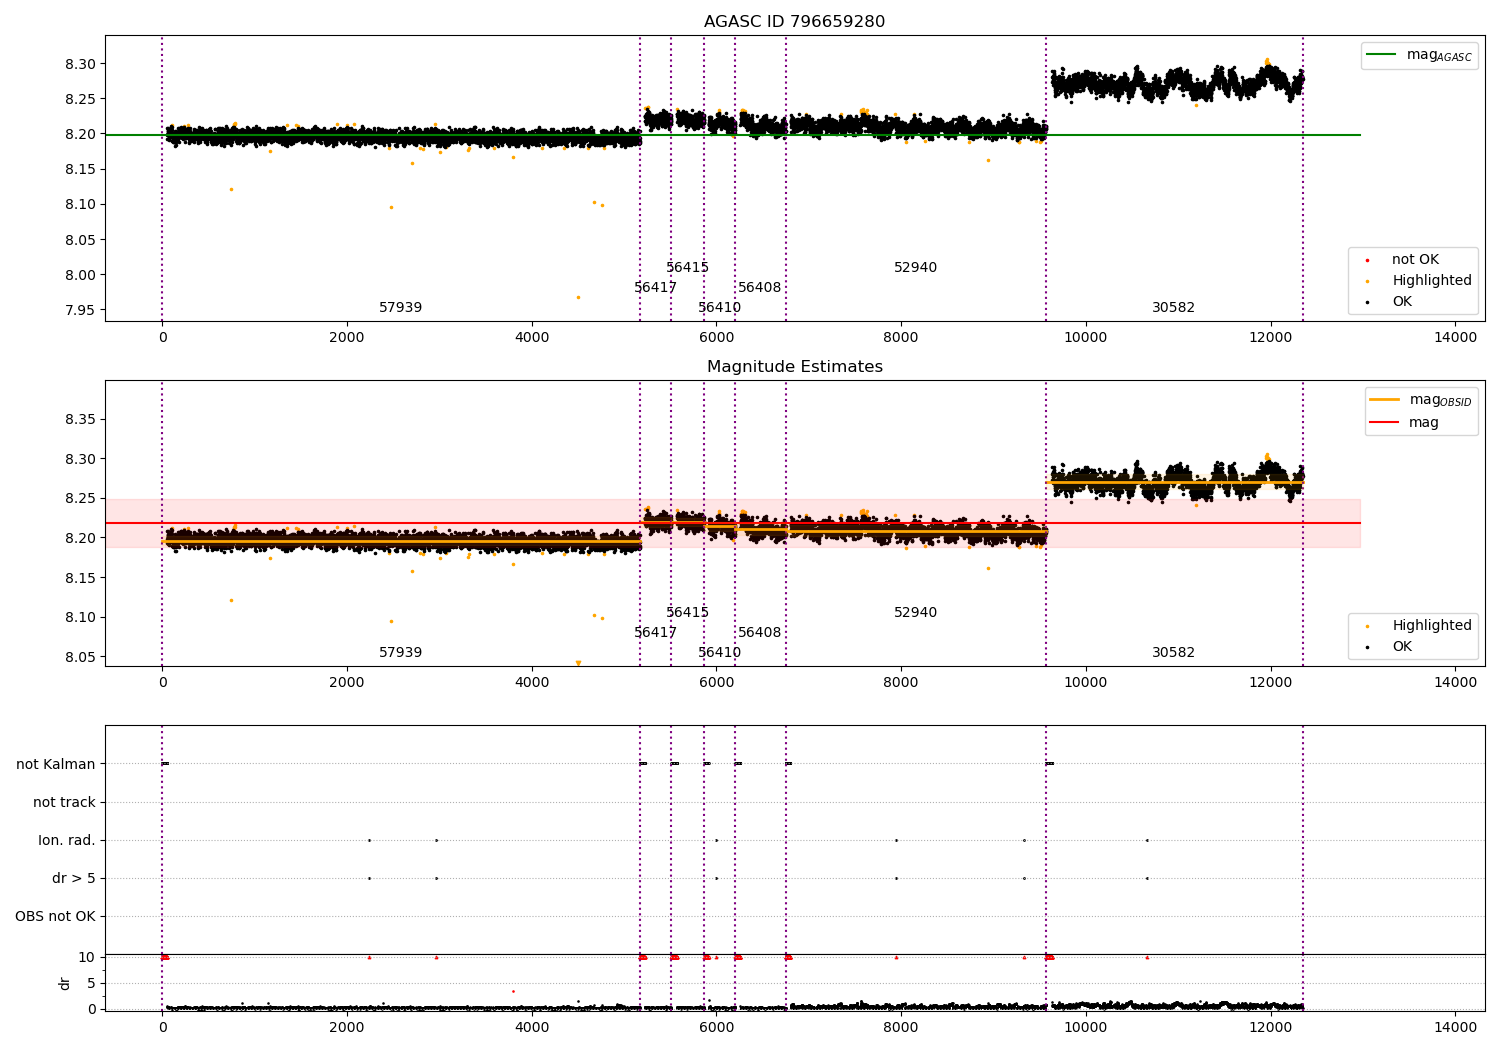Image resolution: width=1500 pixels, height=1050 pixels.
Task: Click obsid label 56417 in the AGASC ID plot
Action: point(656,288)
